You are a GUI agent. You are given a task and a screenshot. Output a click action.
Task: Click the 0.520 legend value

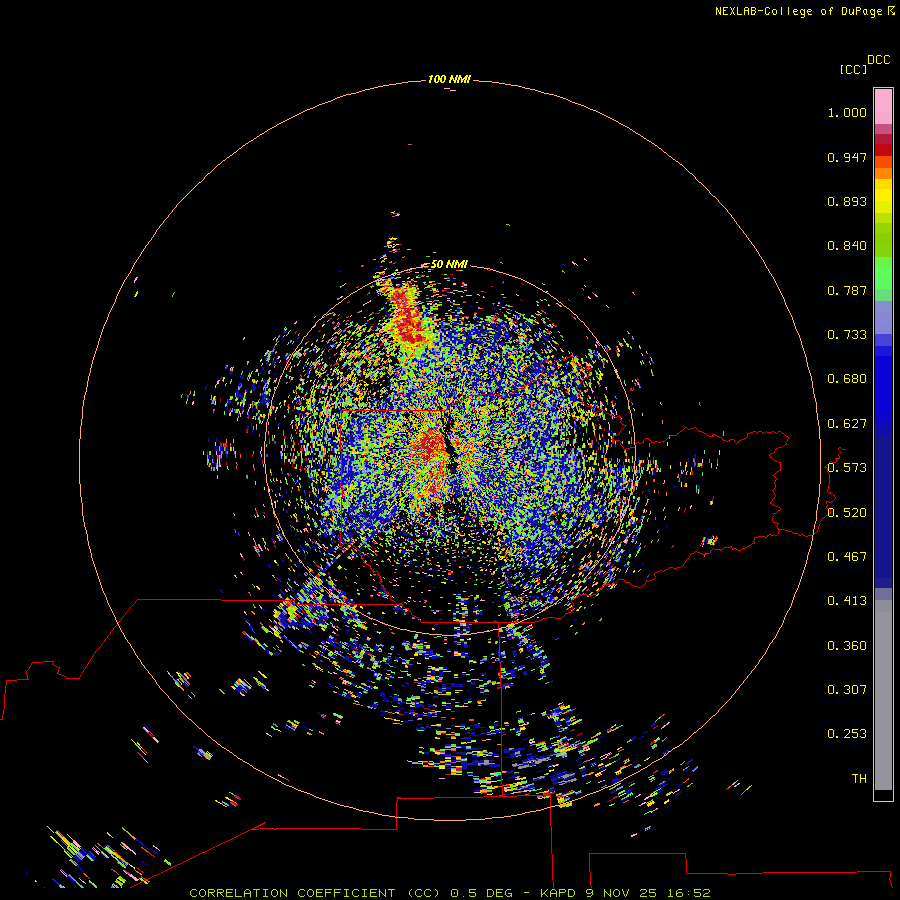(x=847, y=513)
